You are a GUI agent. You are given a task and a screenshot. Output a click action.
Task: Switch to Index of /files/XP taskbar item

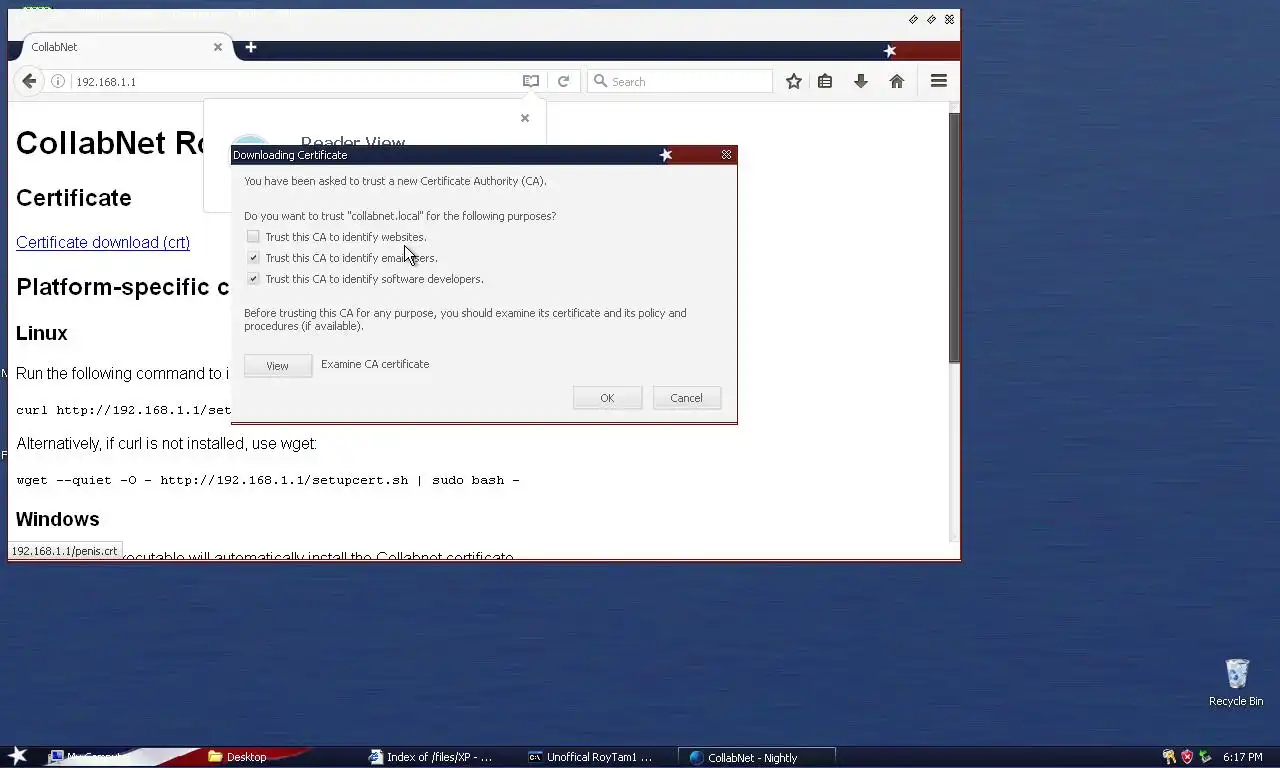click(x=431, y=757)
